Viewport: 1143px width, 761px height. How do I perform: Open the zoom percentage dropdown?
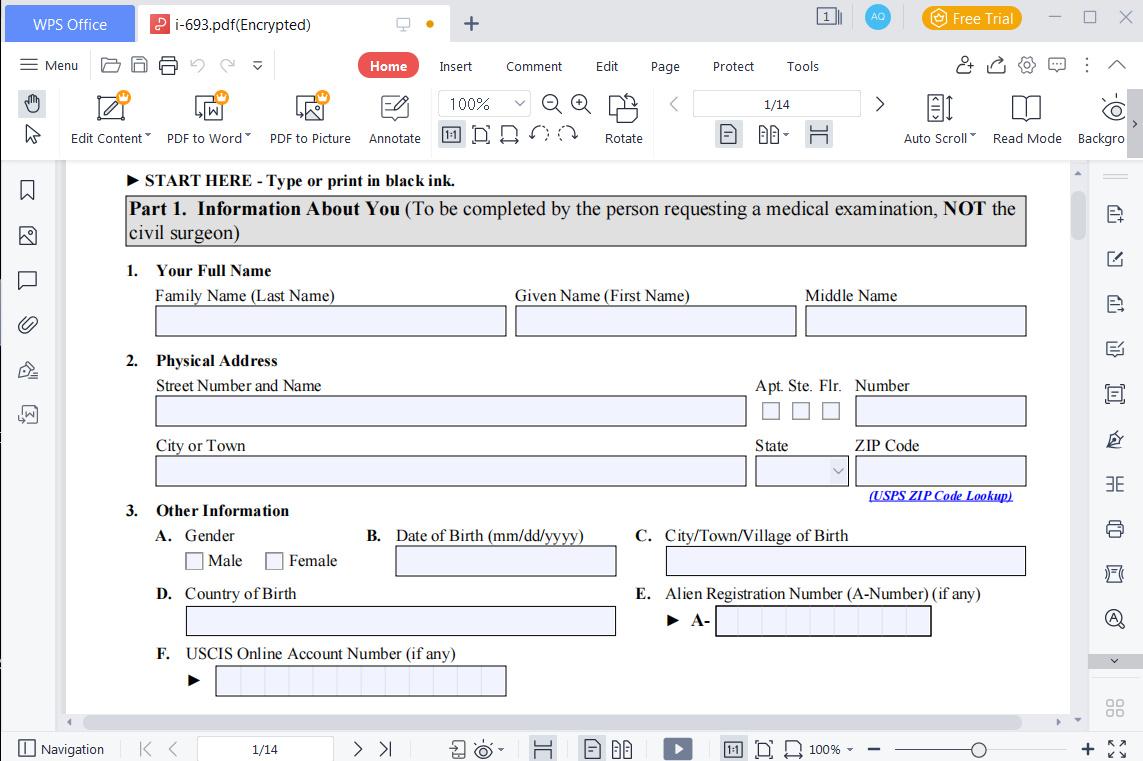520,103
